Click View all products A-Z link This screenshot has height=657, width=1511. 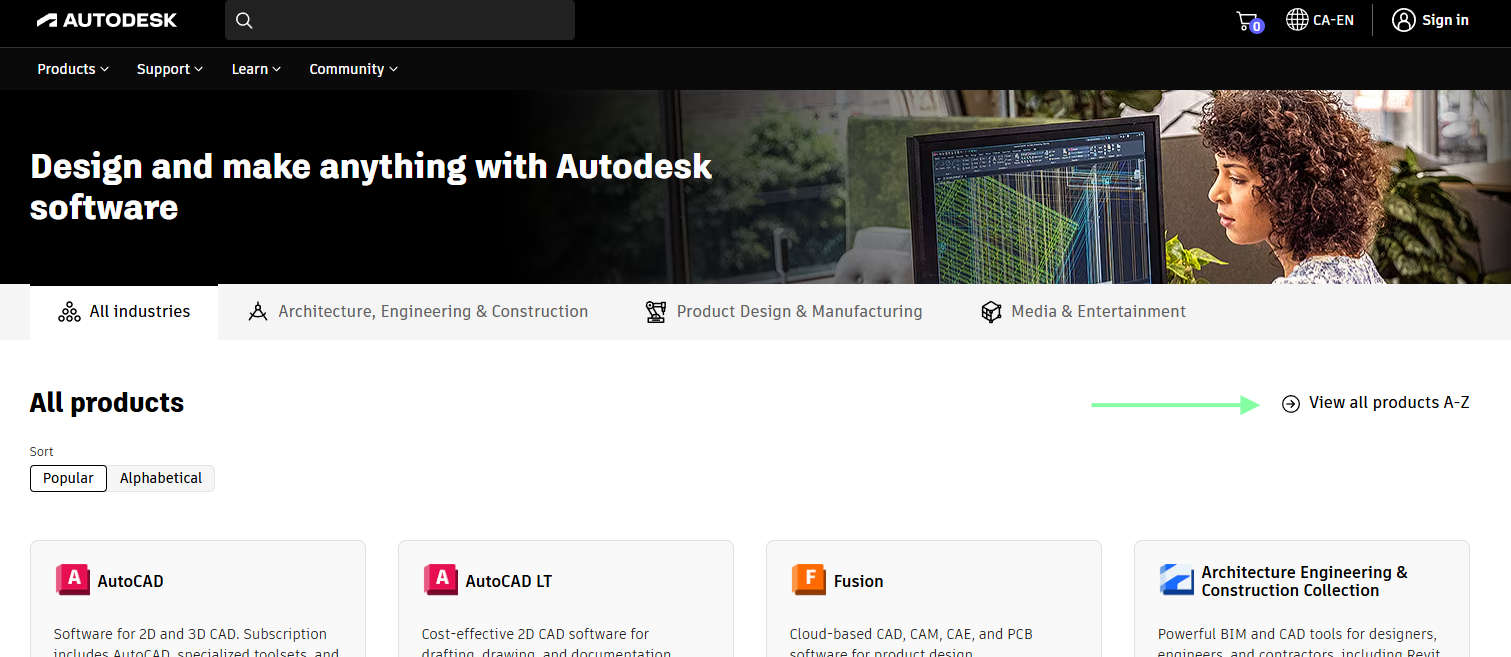[x=1376, y=403]
